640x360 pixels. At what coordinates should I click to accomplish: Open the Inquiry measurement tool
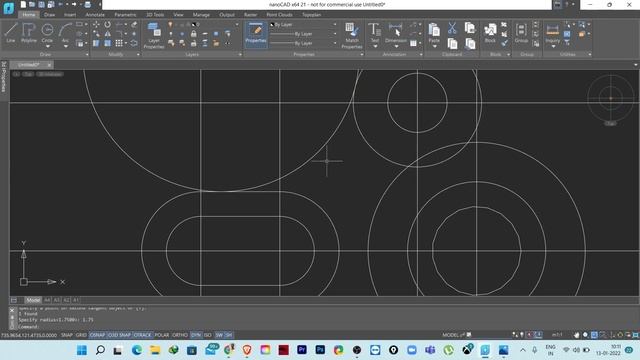coord(552,33)
